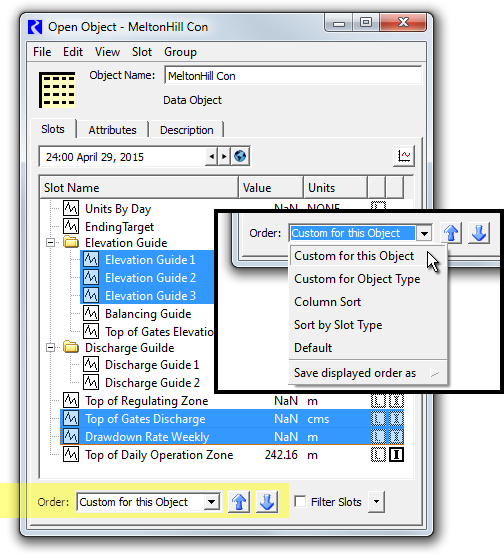Click the blue down arrow beside bottom Order
The image size is (504, 556).
[x=267, y=502]
